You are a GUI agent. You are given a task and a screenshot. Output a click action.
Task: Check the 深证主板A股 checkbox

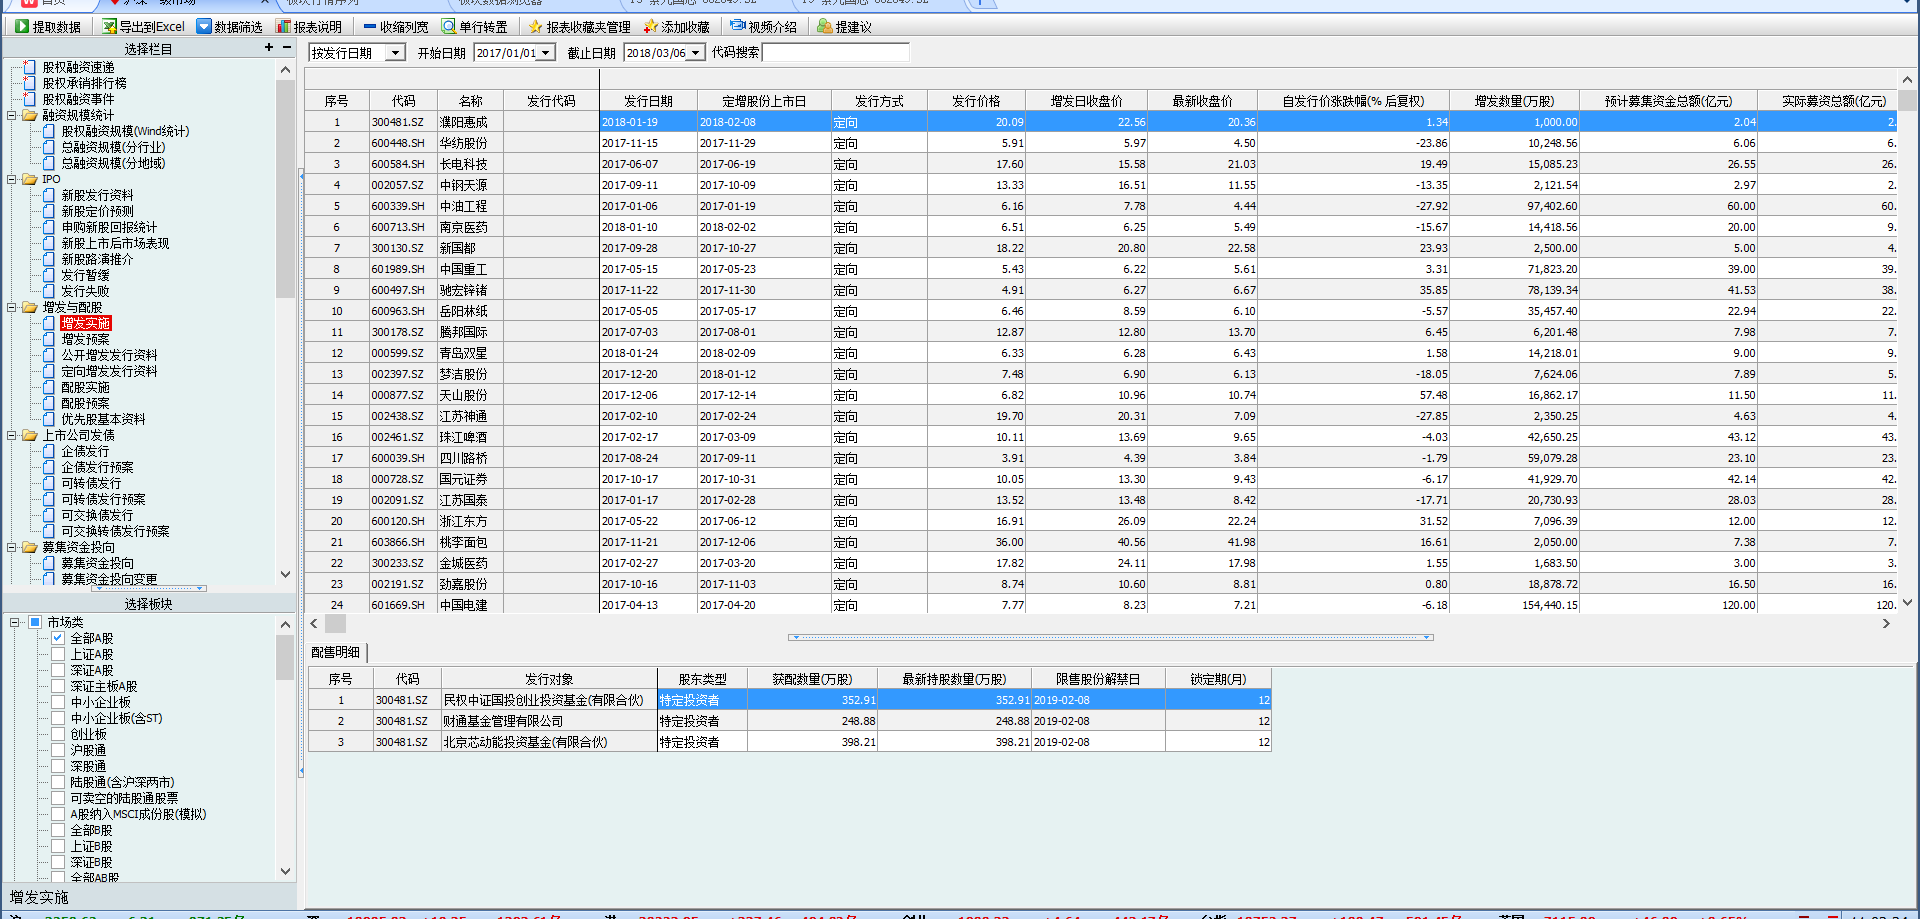coord(58,686)
